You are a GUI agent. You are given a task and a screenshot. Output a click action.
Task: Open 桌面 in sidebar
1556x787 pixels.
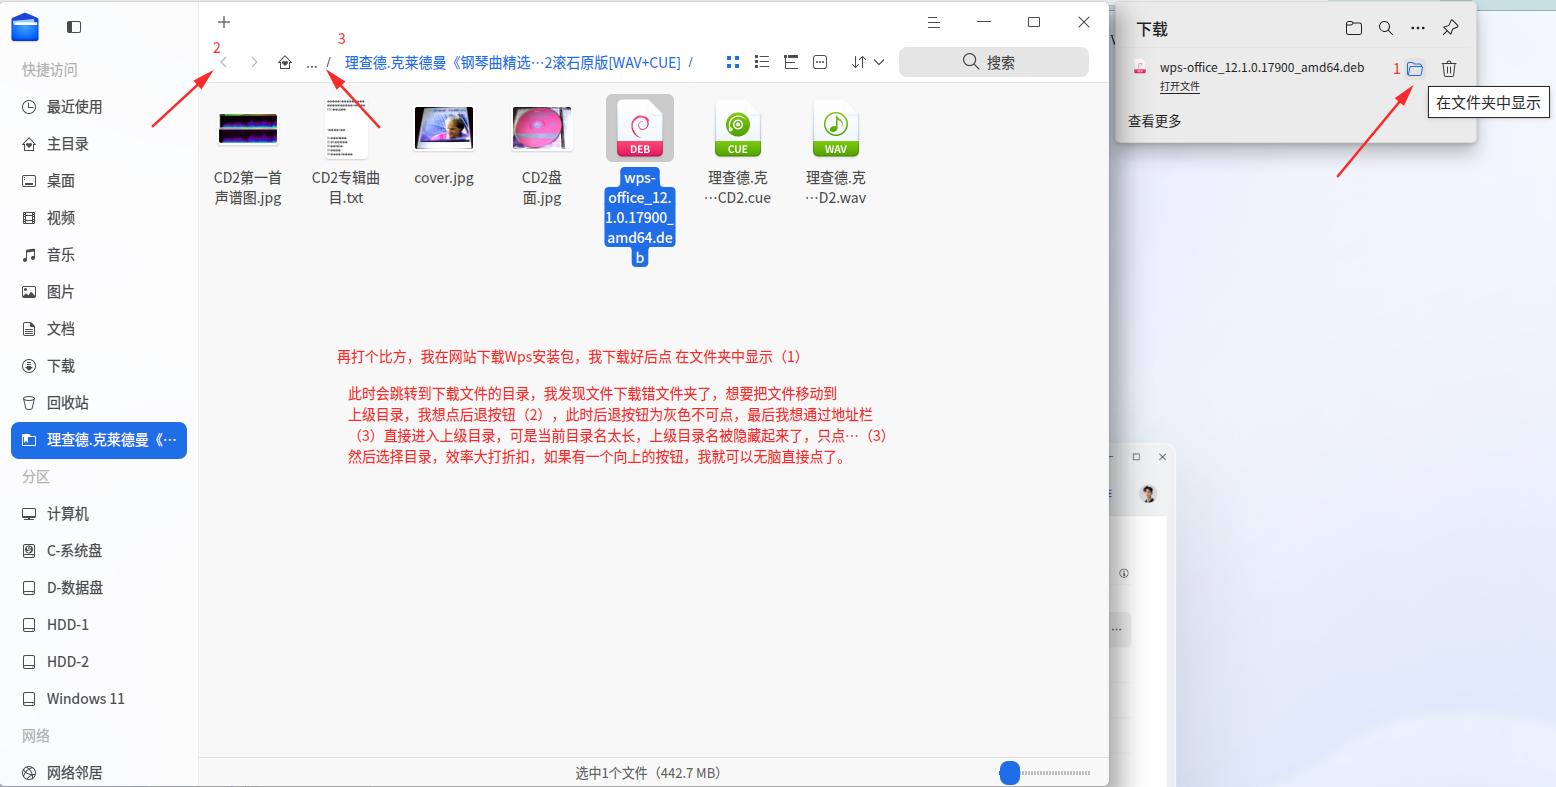click(99, 181)
